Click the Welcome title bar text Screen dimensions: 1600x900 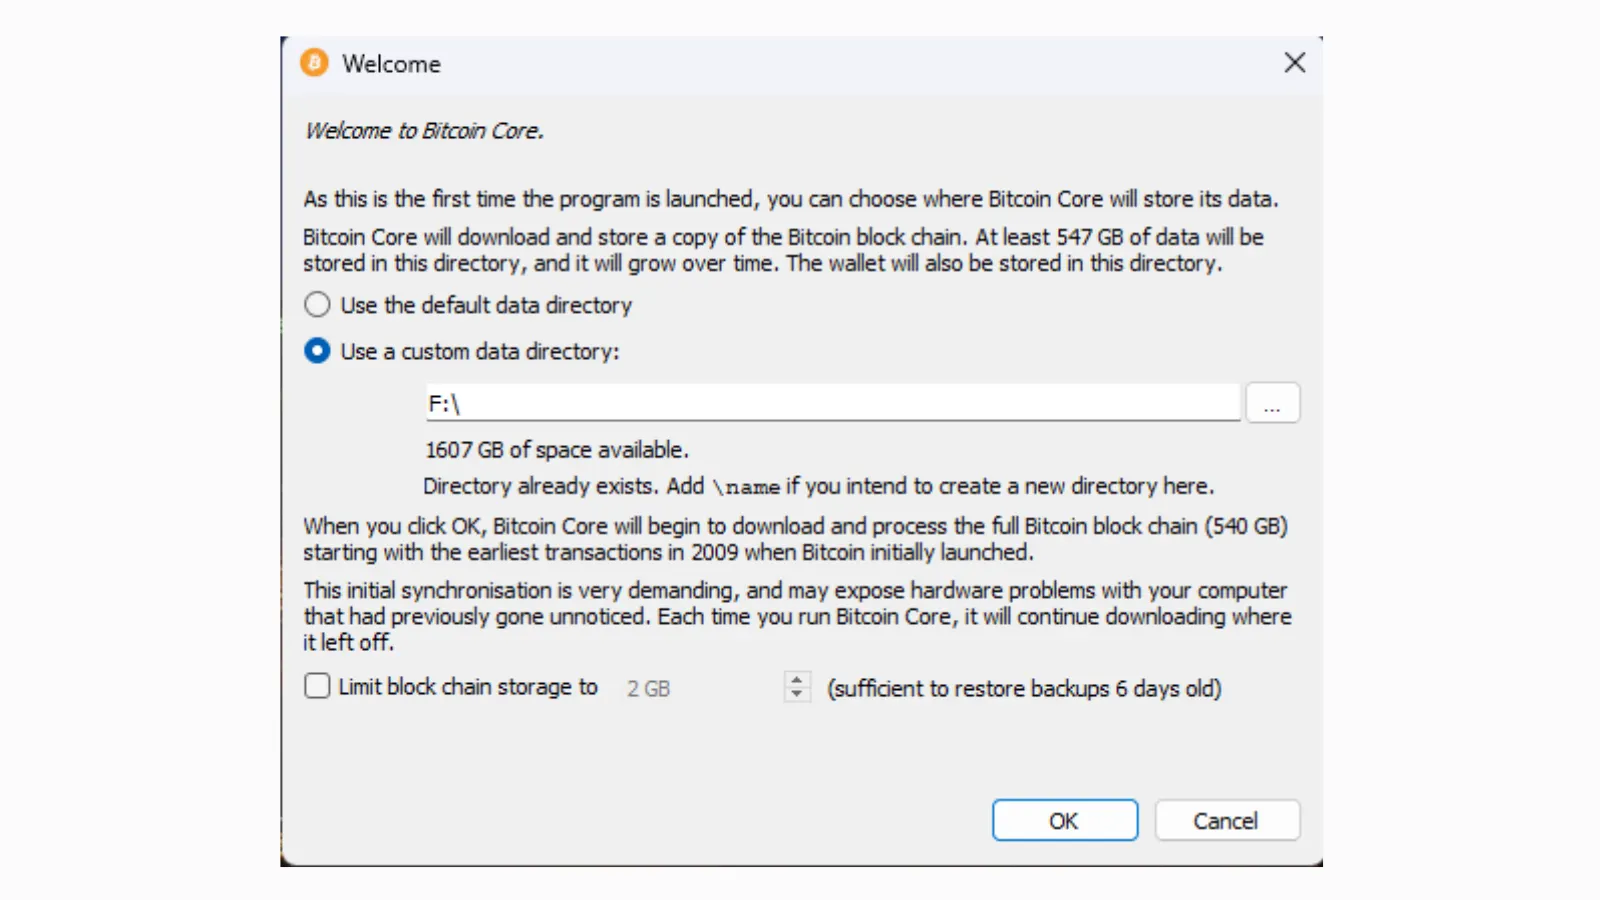[x=391, y=64]
